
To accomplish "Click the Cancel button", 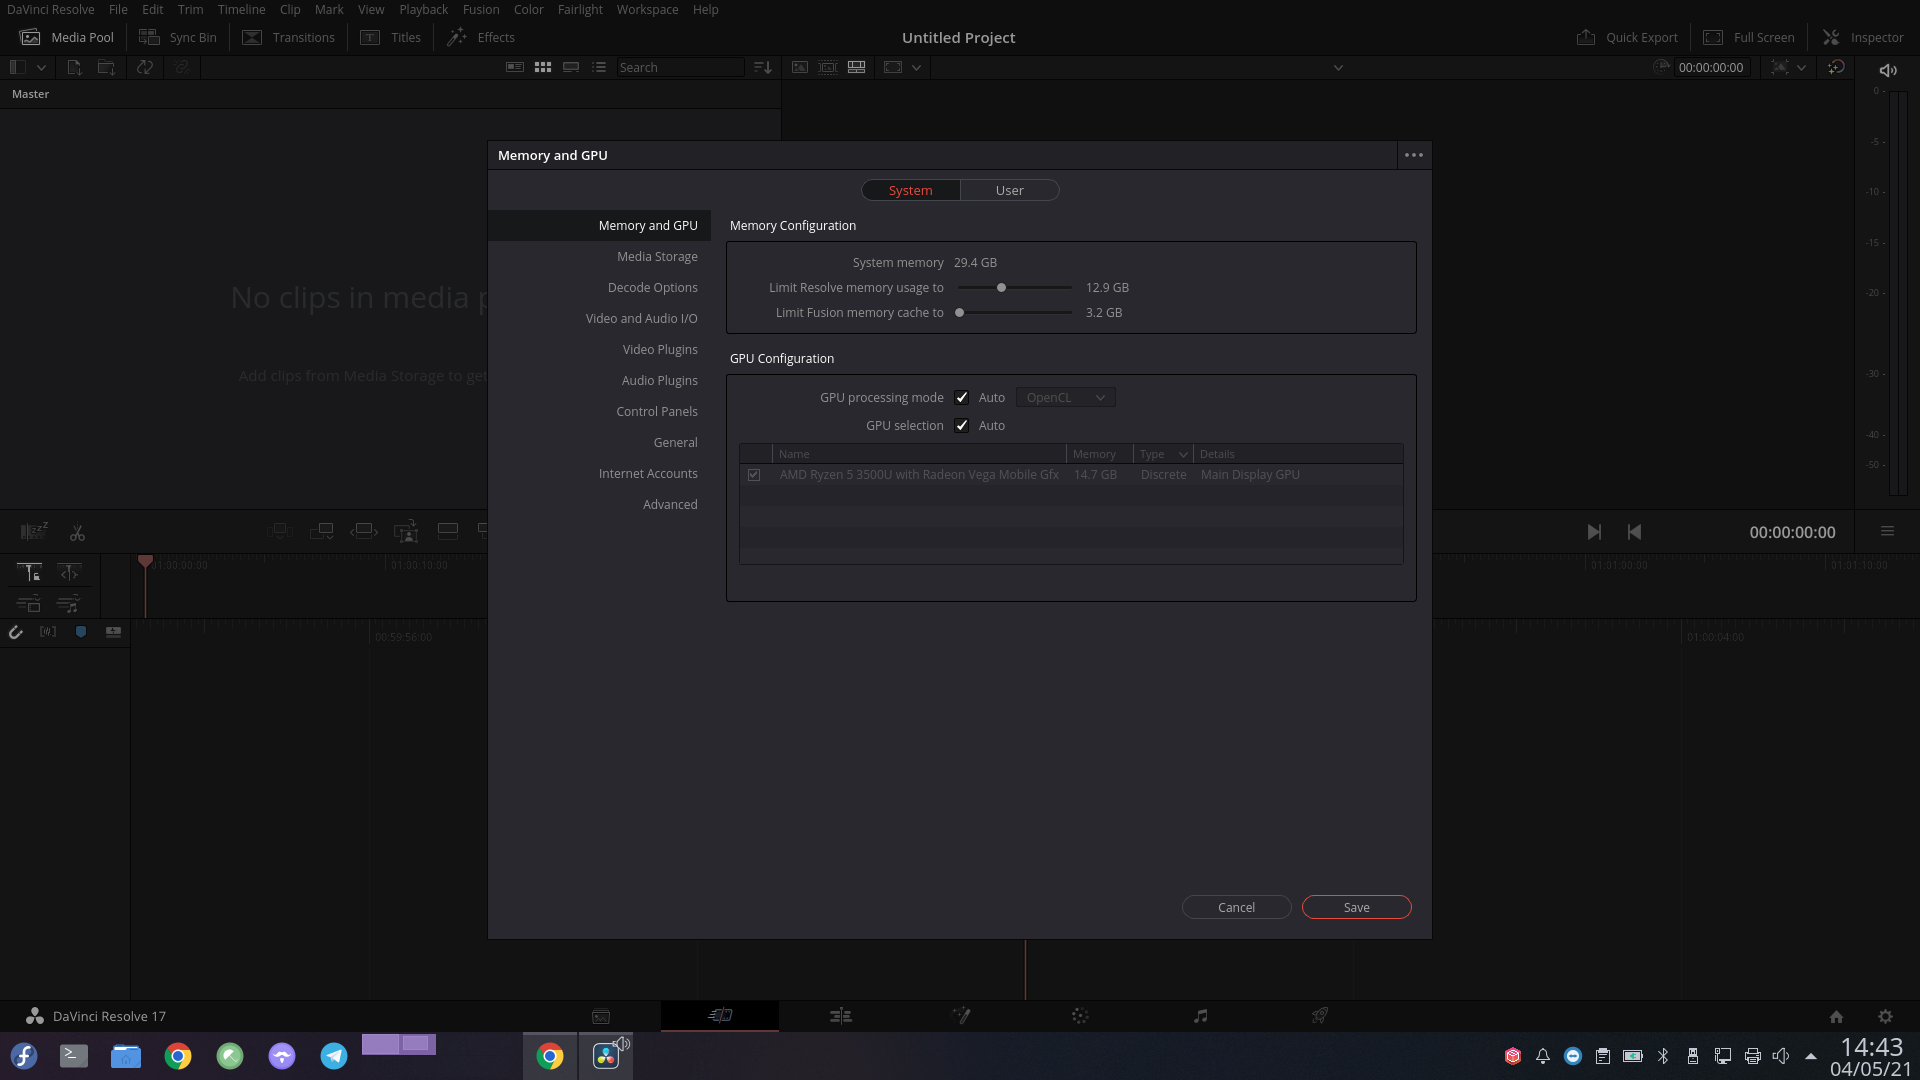I will tap(1236, 907).
